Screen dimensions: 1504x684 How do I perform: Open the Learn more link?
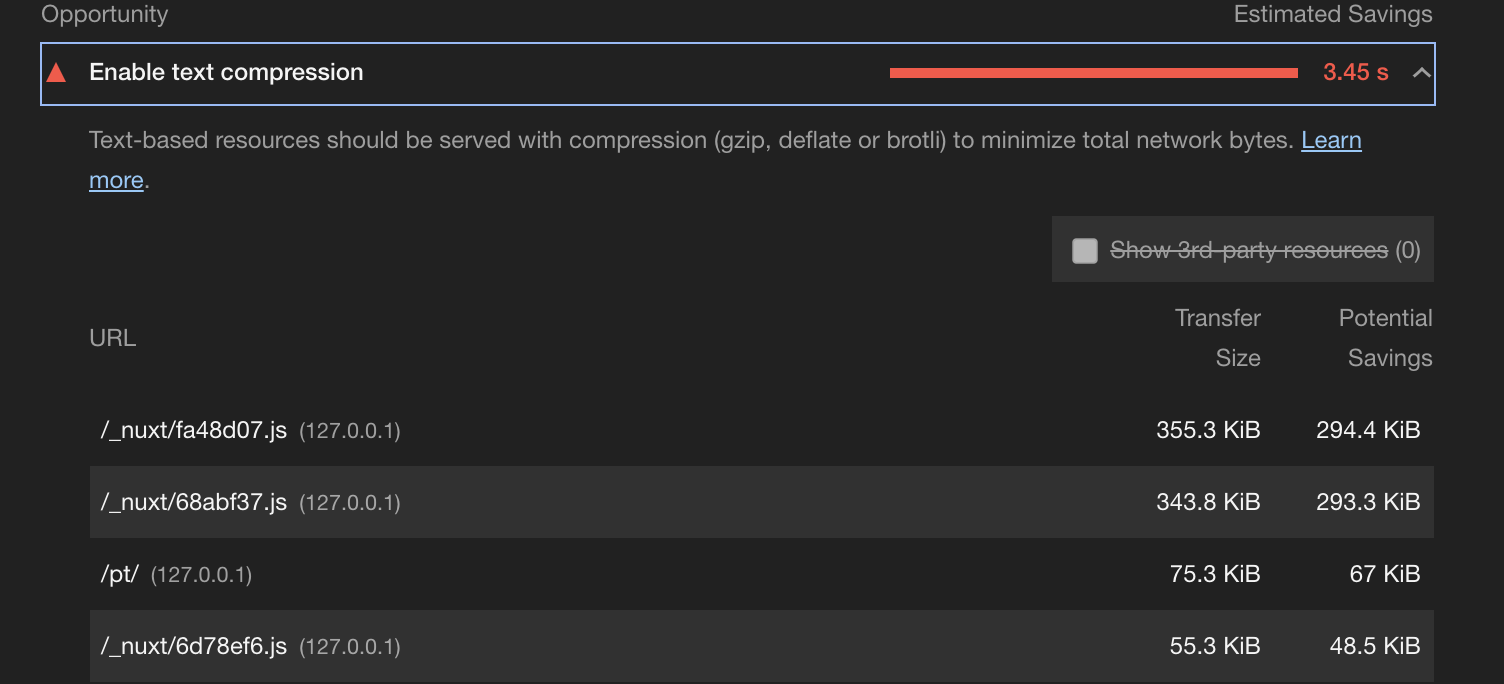(x=1331, y=140)
